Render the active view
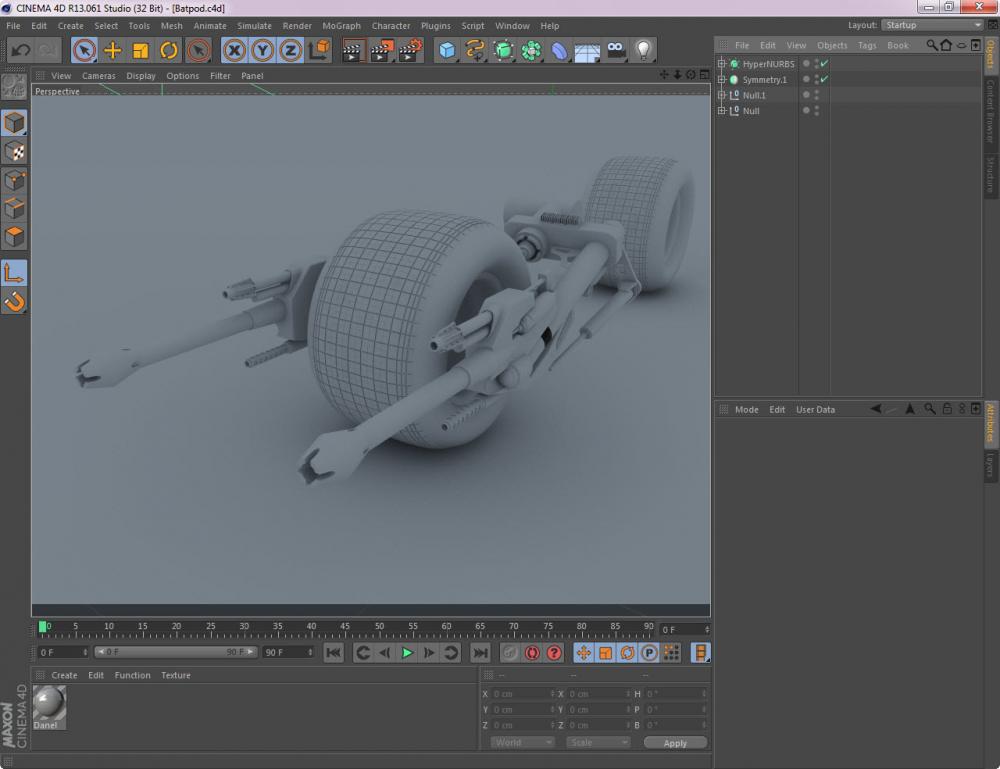The image size is (1000, 769). pos(352,50)
